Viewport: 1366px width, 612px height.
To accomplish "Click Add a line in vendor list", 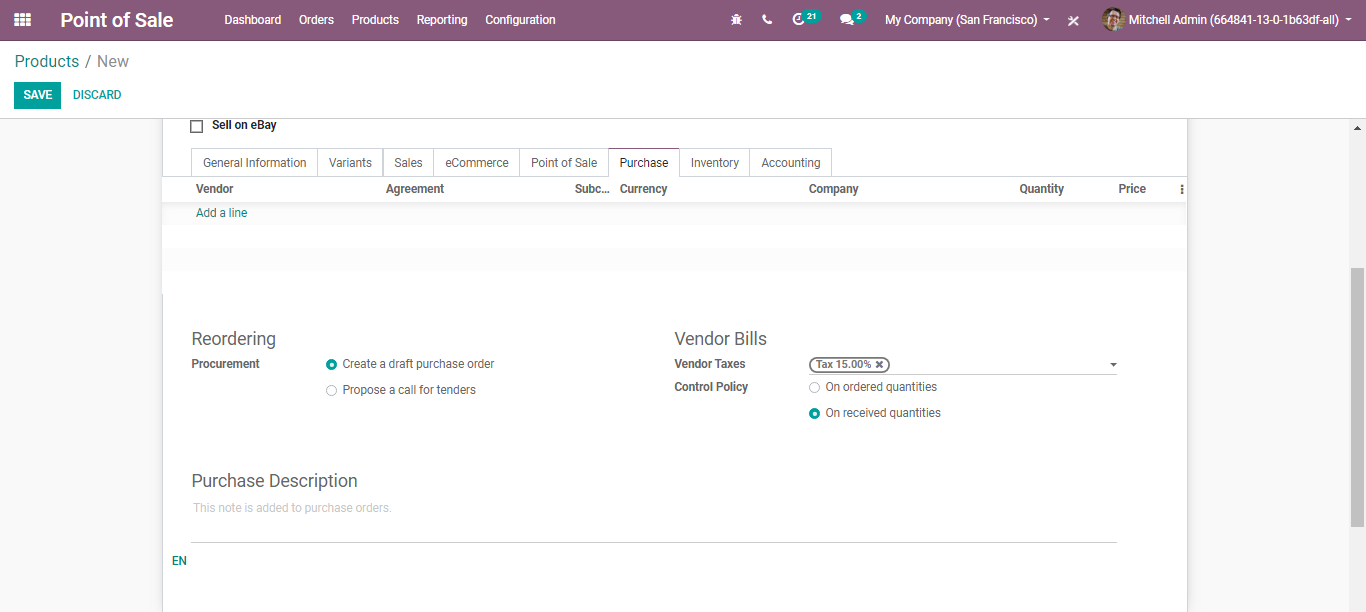I will (x=221, y=213).
